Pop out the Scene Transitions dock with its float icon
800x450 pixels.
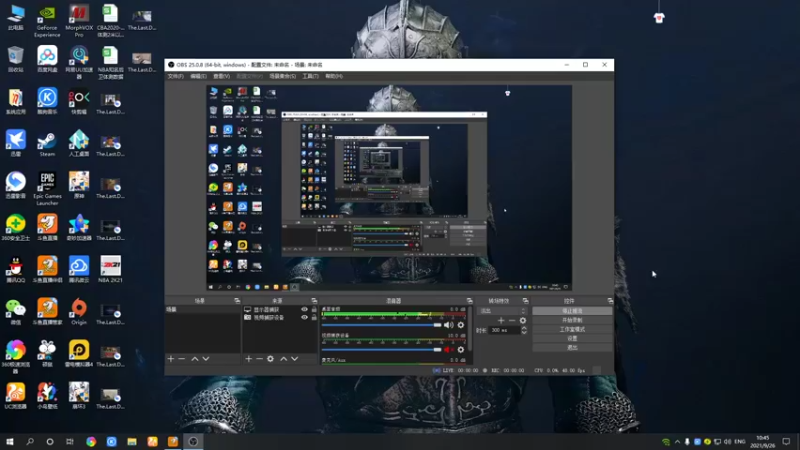pos(526,301)
